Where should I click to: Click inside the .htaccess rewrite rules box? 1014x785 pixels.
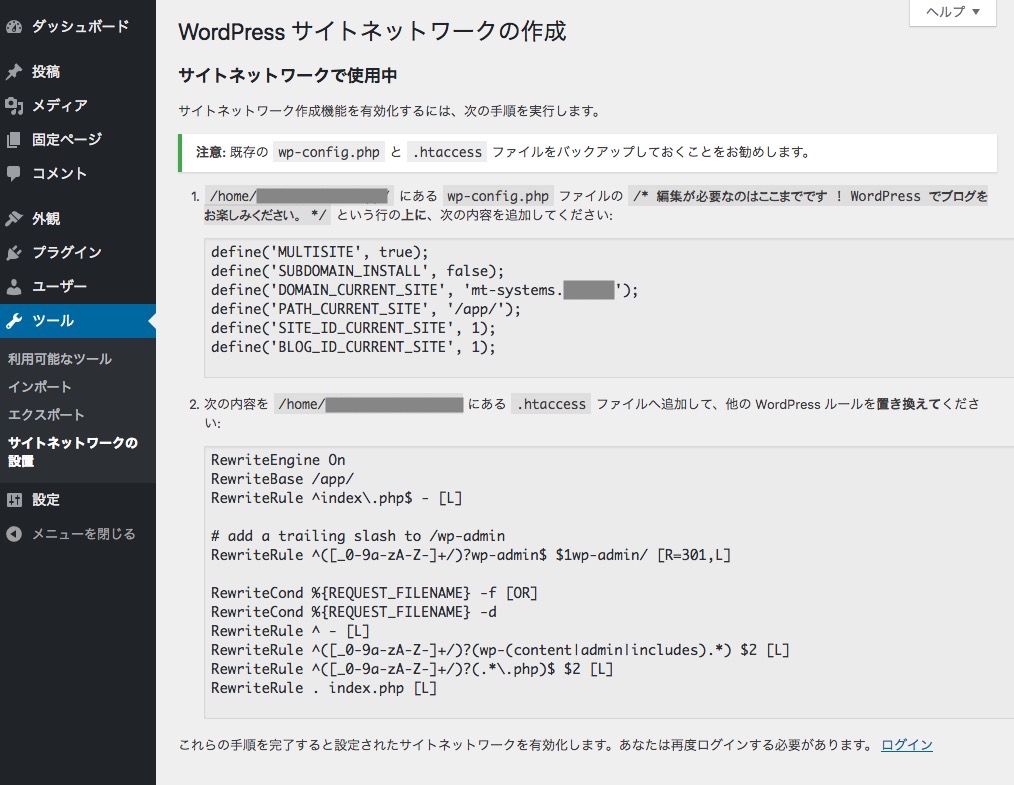pos(609,582)
